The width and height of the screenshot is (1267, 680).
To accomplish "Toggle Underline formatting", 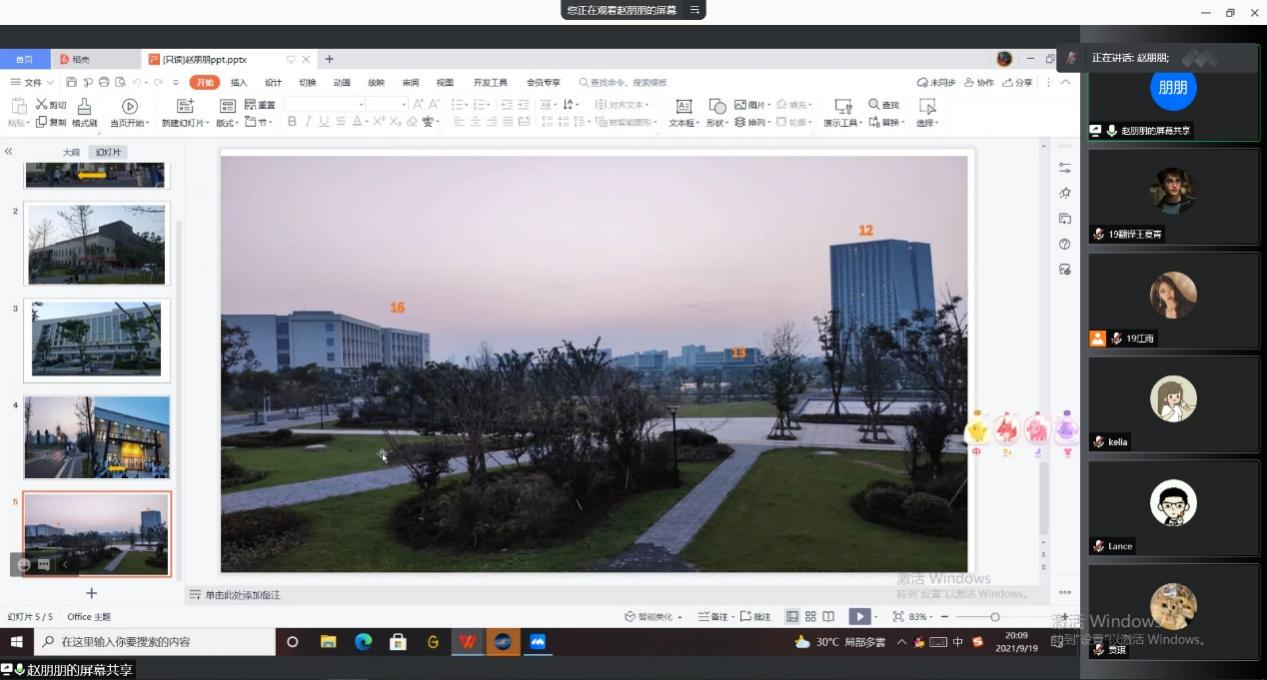I will (324, 122).
